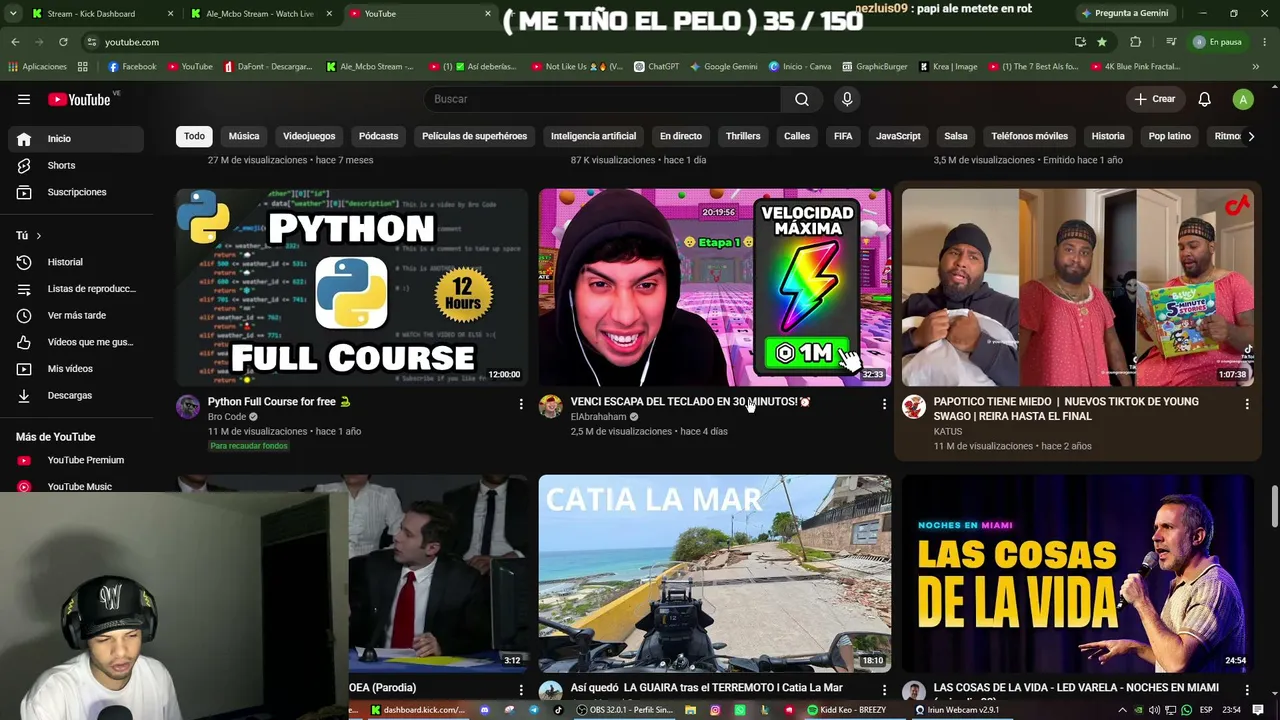Open options menu for VENCI ESCAPA DEL TECLADO
Screen dimensions: 1280x720
pos(883,404)
